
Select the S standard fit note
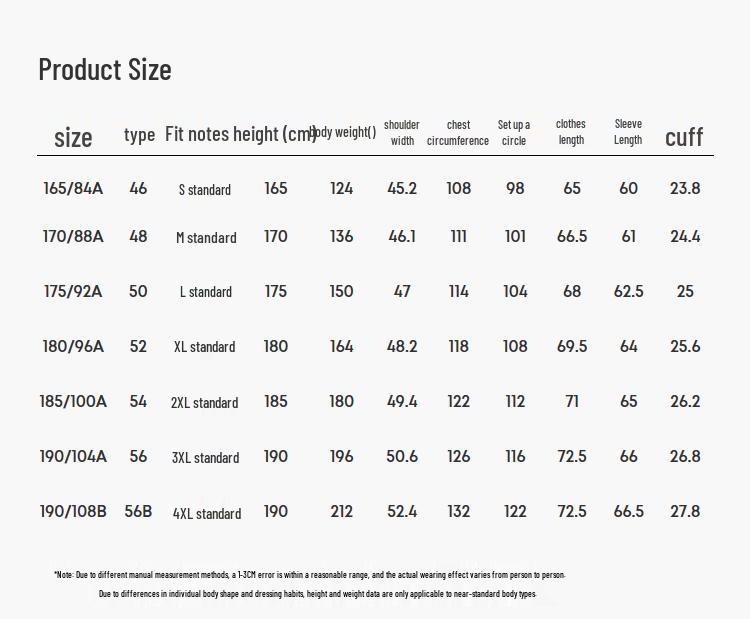pos(205,190)
